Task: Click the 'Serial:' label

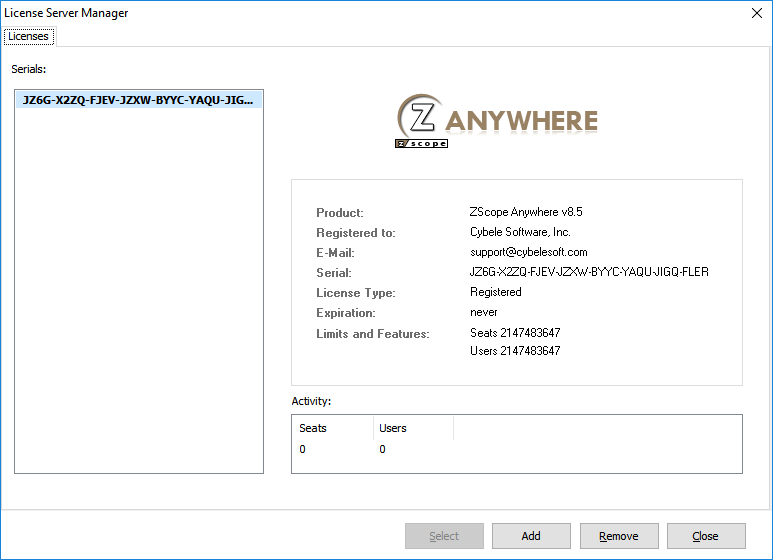Action: 334,273
